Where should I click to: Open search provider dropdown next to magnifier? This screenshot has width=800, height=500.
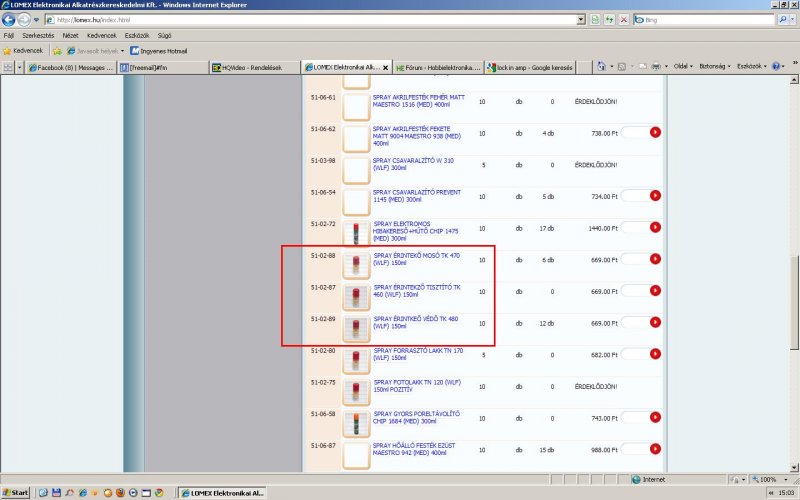[792, 20]
